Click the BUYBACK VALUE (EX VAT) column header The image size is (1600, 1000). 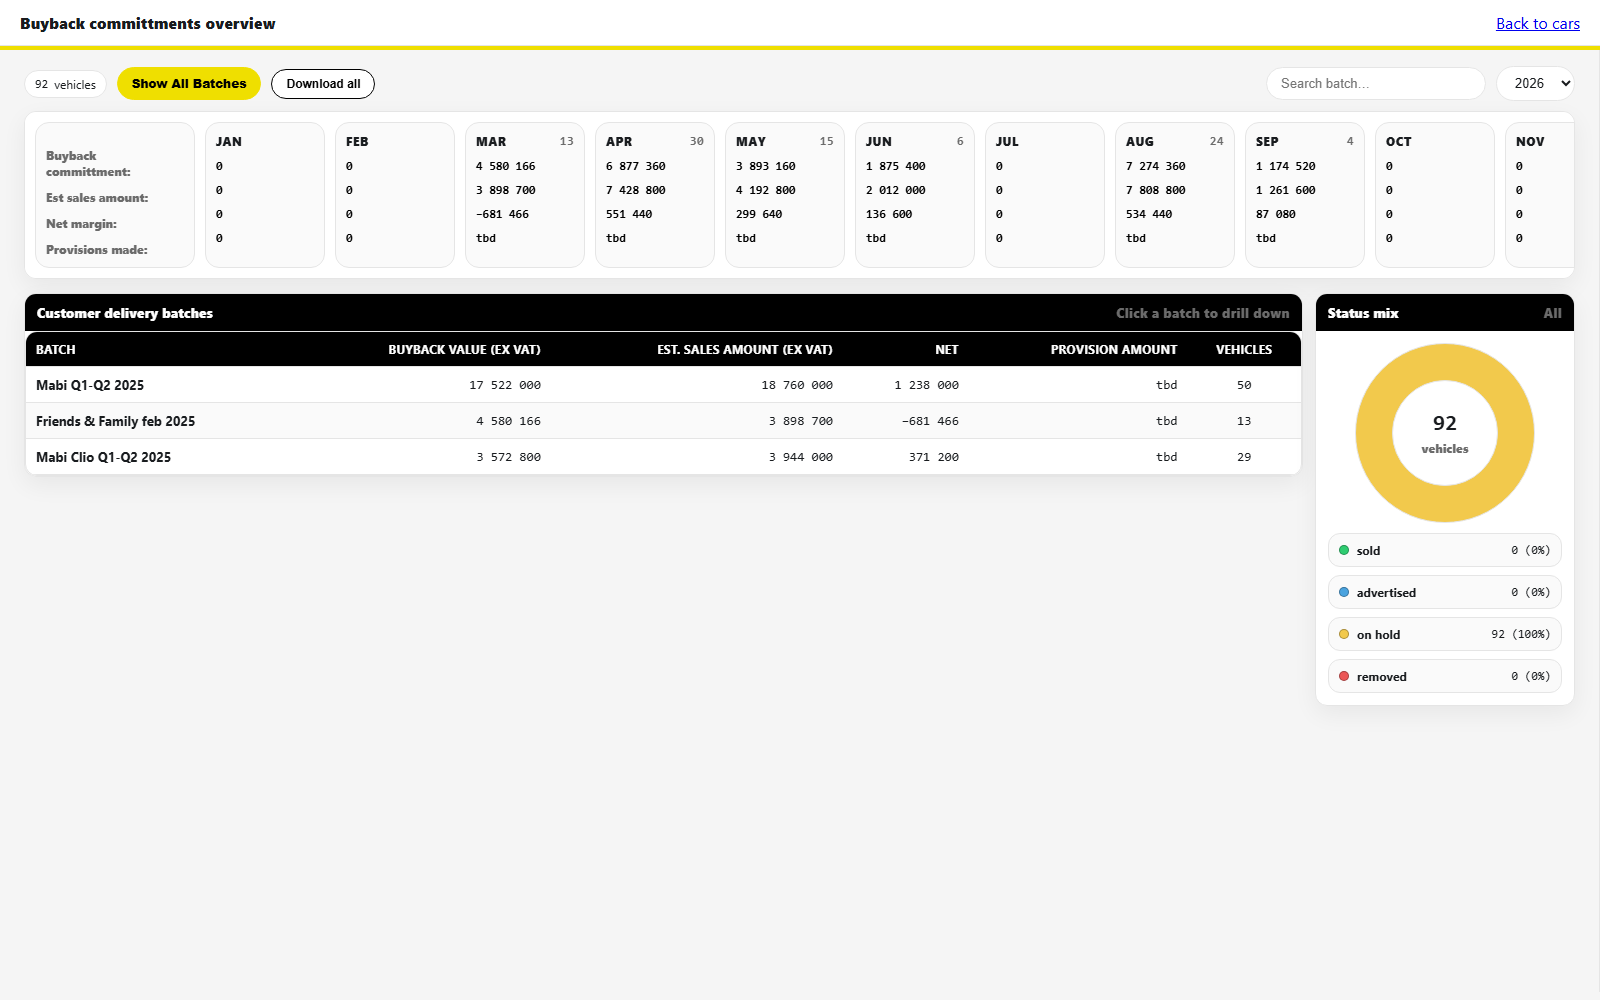coord(464,350)
